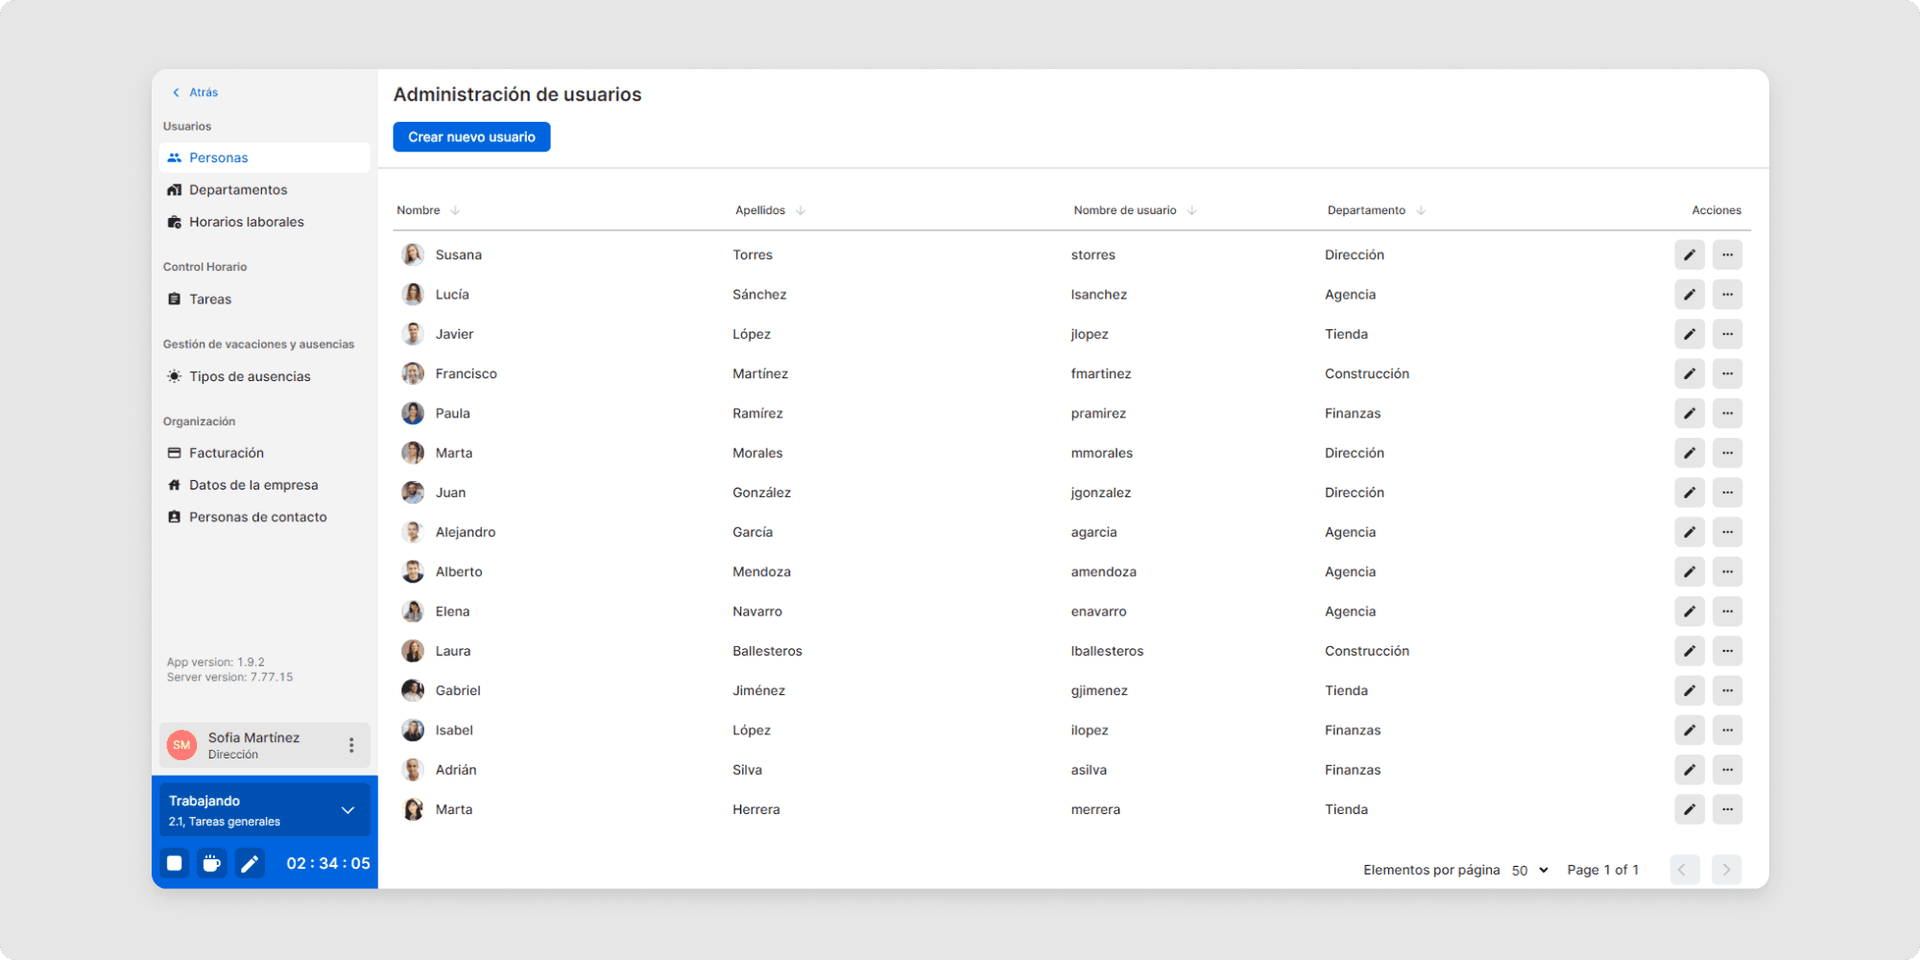Open Departamentos in the sidebar
Viewport: 1920px width, 960px height.
point(238,190)
